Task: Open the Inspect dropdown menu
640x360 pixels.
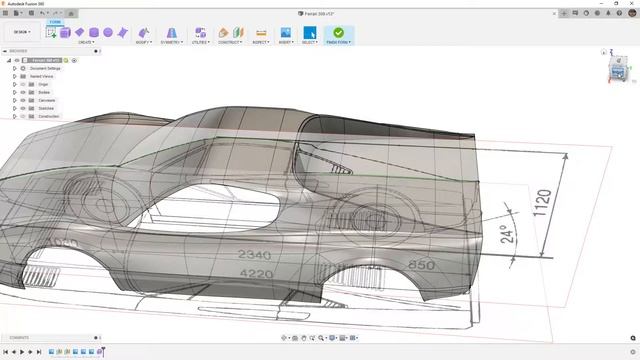Action: point(261,42)
